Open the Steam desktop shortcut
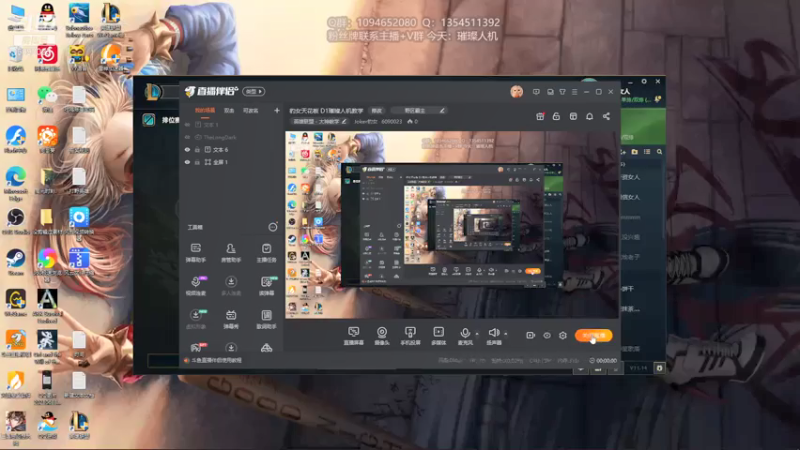Screen dimensions: 800x450 (15, 261)
